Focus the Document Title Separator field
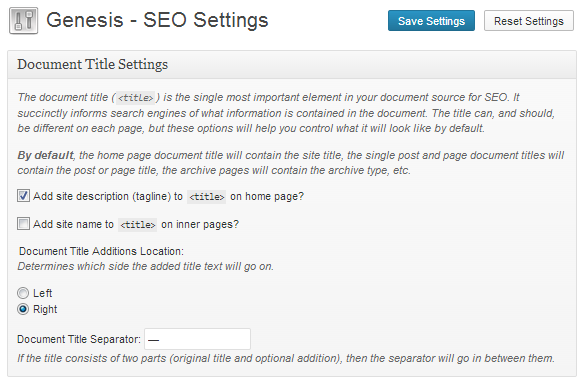Screen dimensions: 585x382 197,339
